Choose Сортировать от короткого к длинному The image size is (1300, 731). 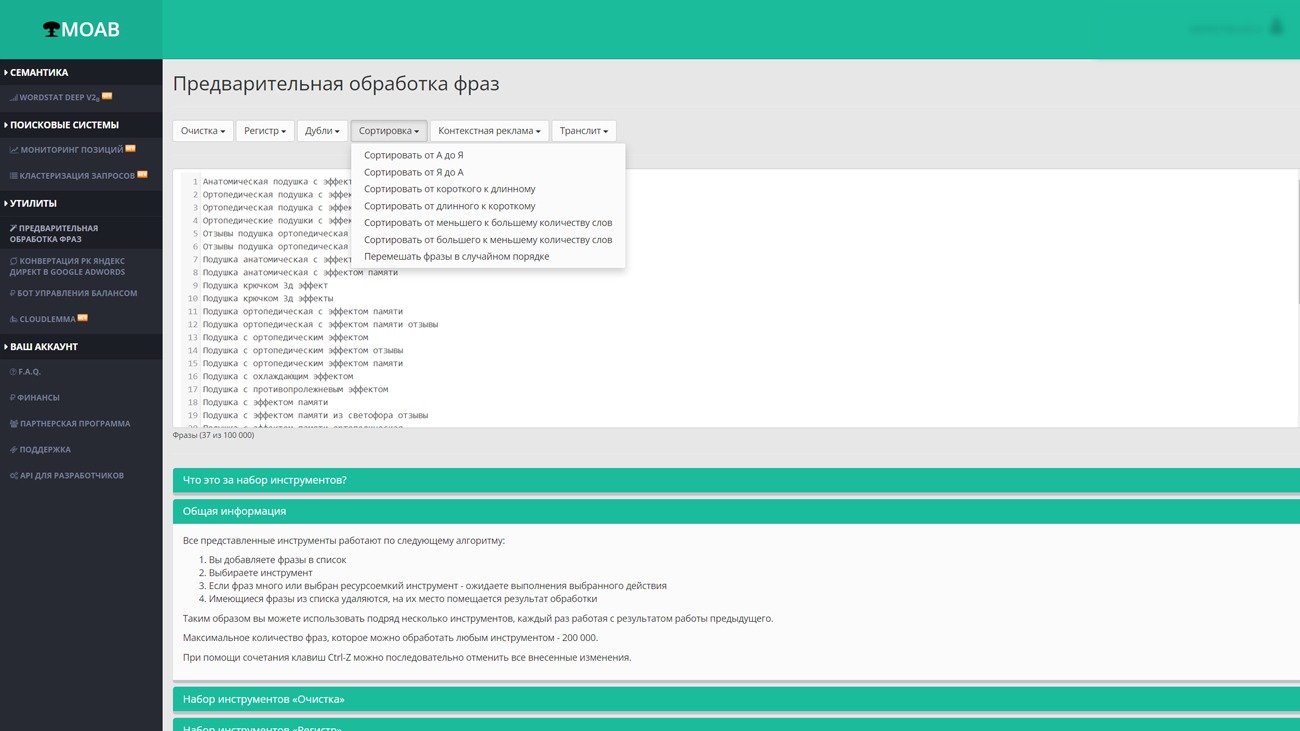click(x=449, y=189)
